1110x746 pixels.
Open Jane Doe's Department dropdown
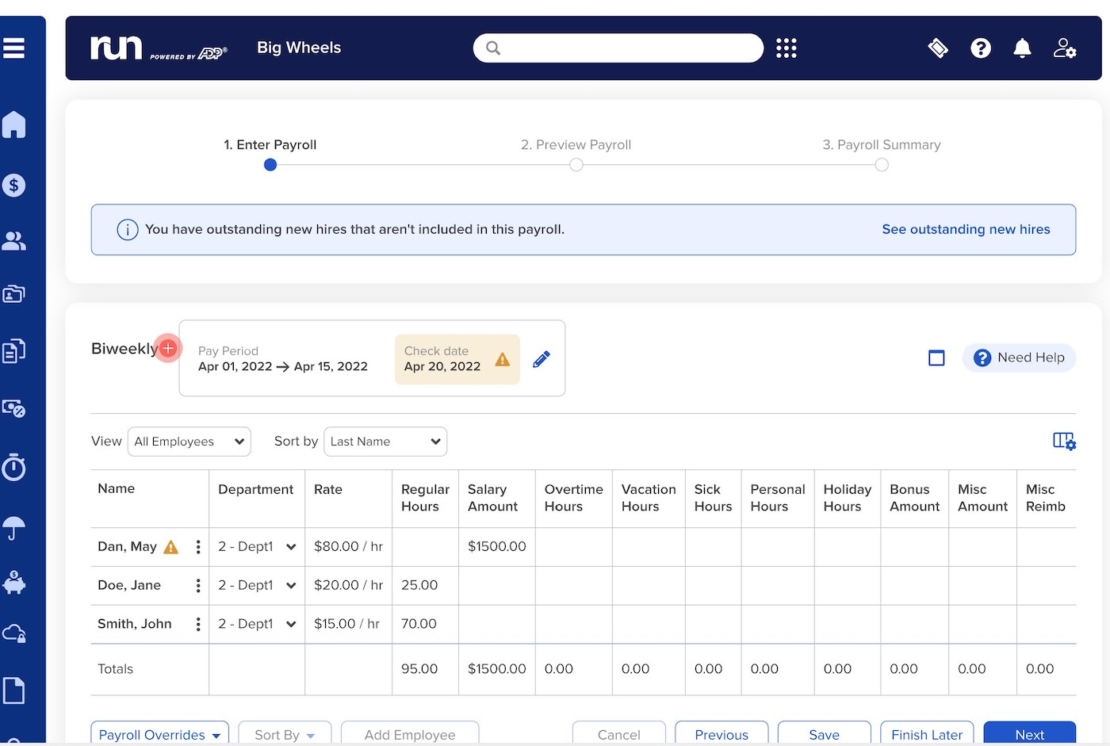[x=257, y=585]
